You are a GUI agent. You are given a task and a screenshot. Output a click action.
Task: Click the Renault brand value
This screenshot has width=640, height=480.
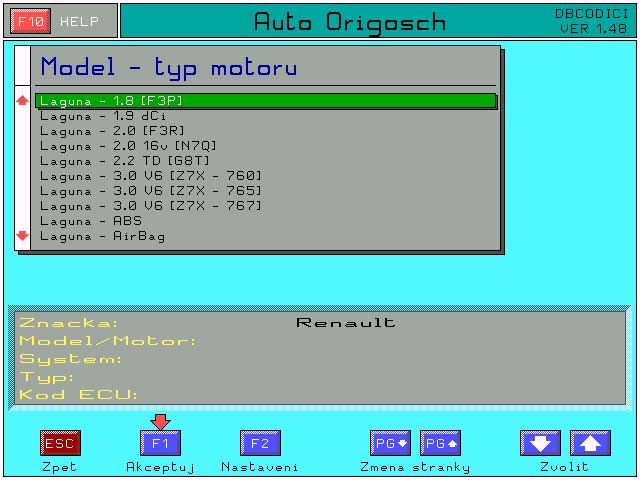[x=346, y=322]
